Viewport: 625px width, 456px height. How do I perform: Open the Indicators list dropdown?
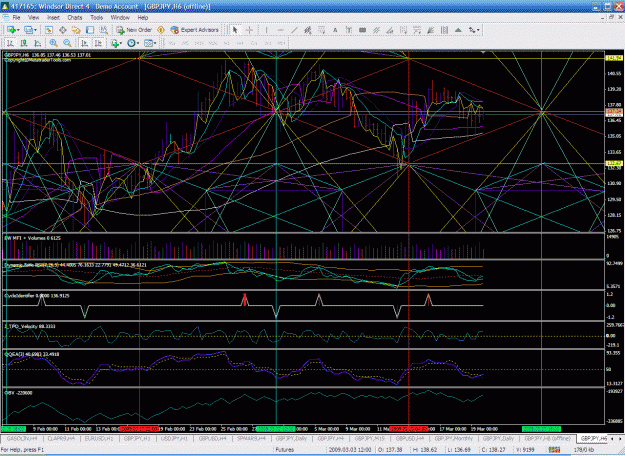(x=116, y=43)
